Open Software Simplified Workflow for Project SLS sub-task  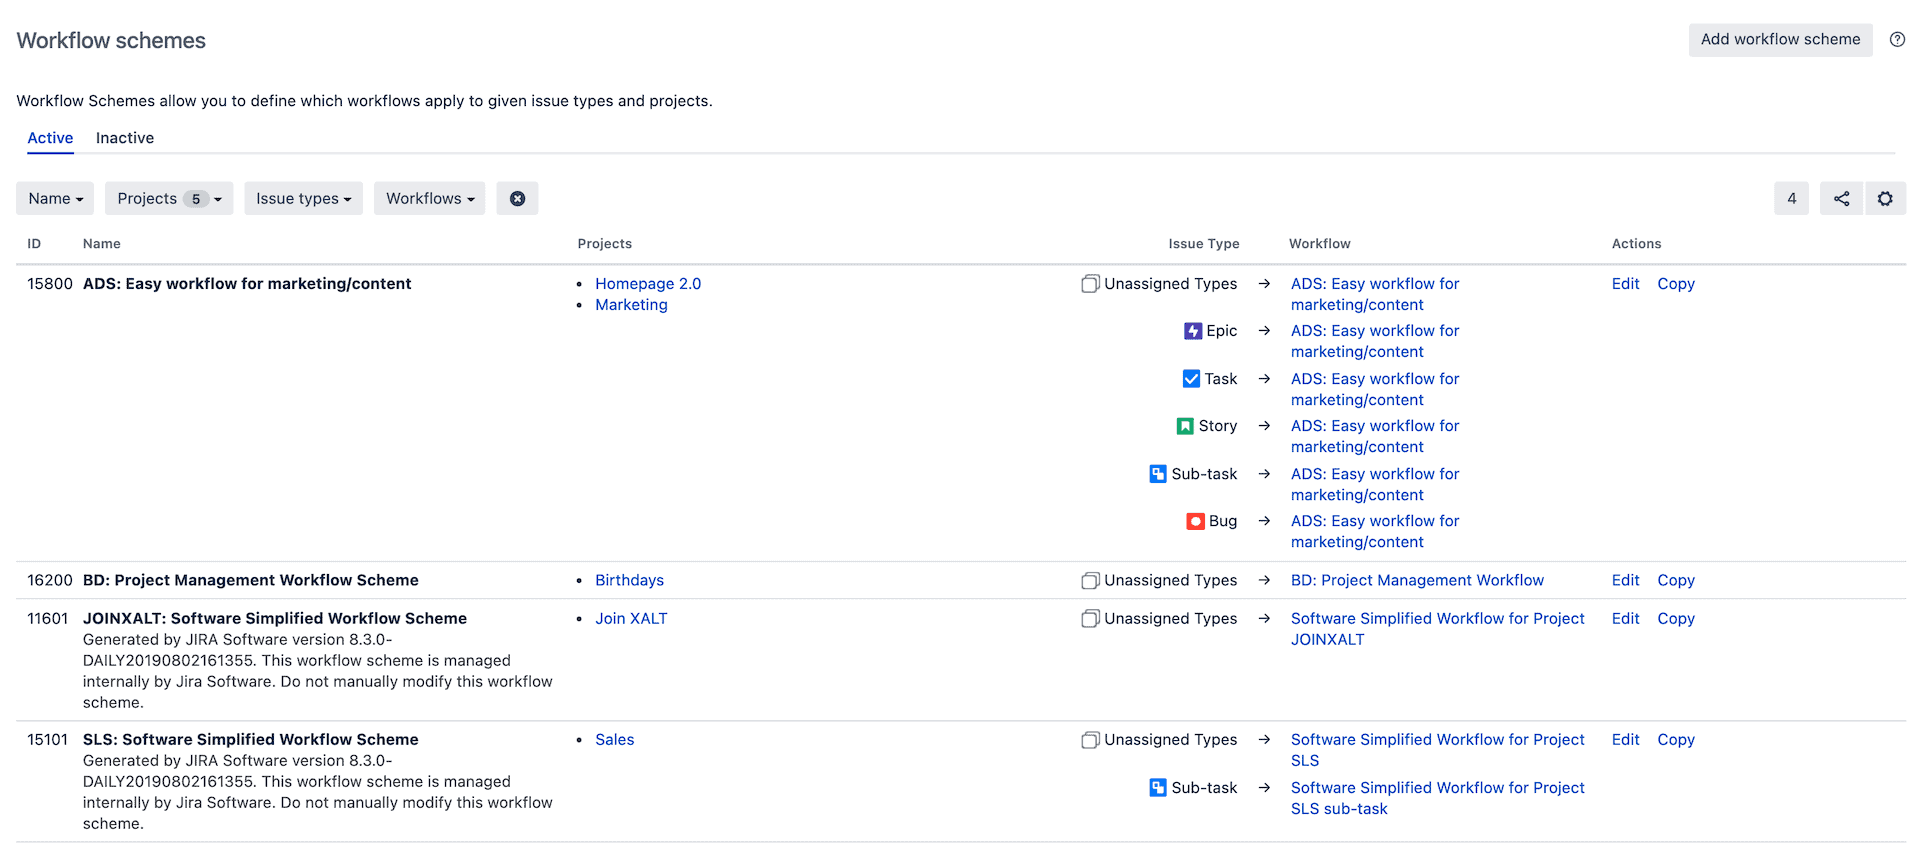pyautogui.click(x=1437, y=798)
